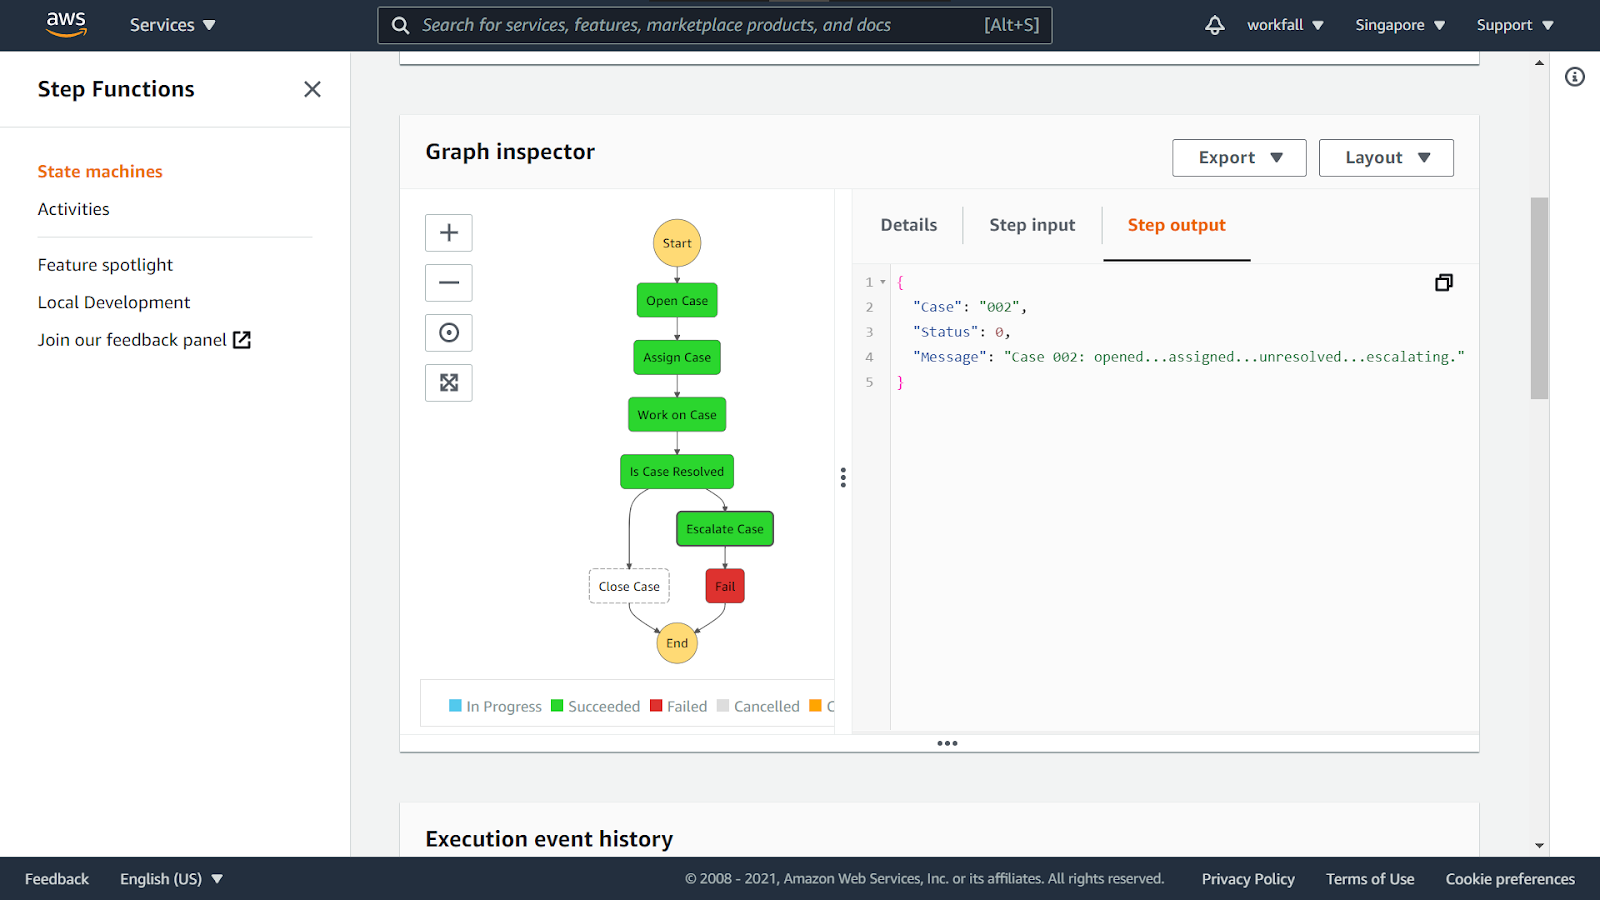The width and height of the screenshot is (1600, 900).
Task: Select the Work on Case state
Action: coord(677,415)
